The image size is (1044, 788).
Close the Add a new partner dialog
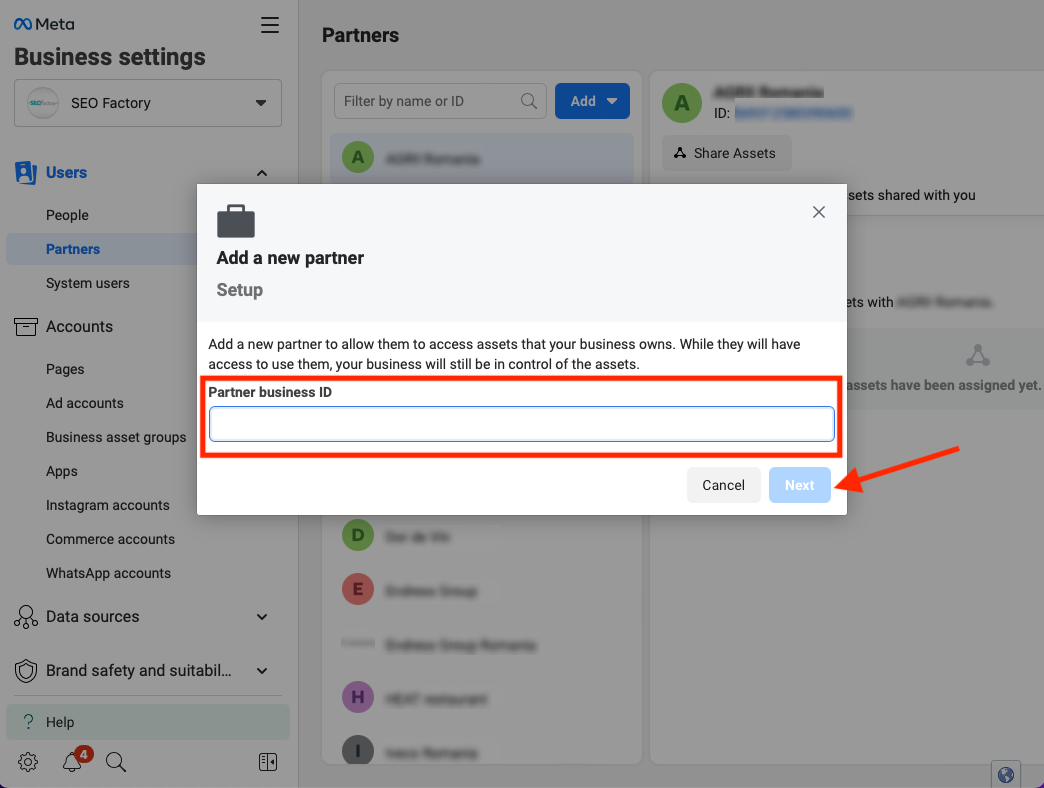pos(819,212)
